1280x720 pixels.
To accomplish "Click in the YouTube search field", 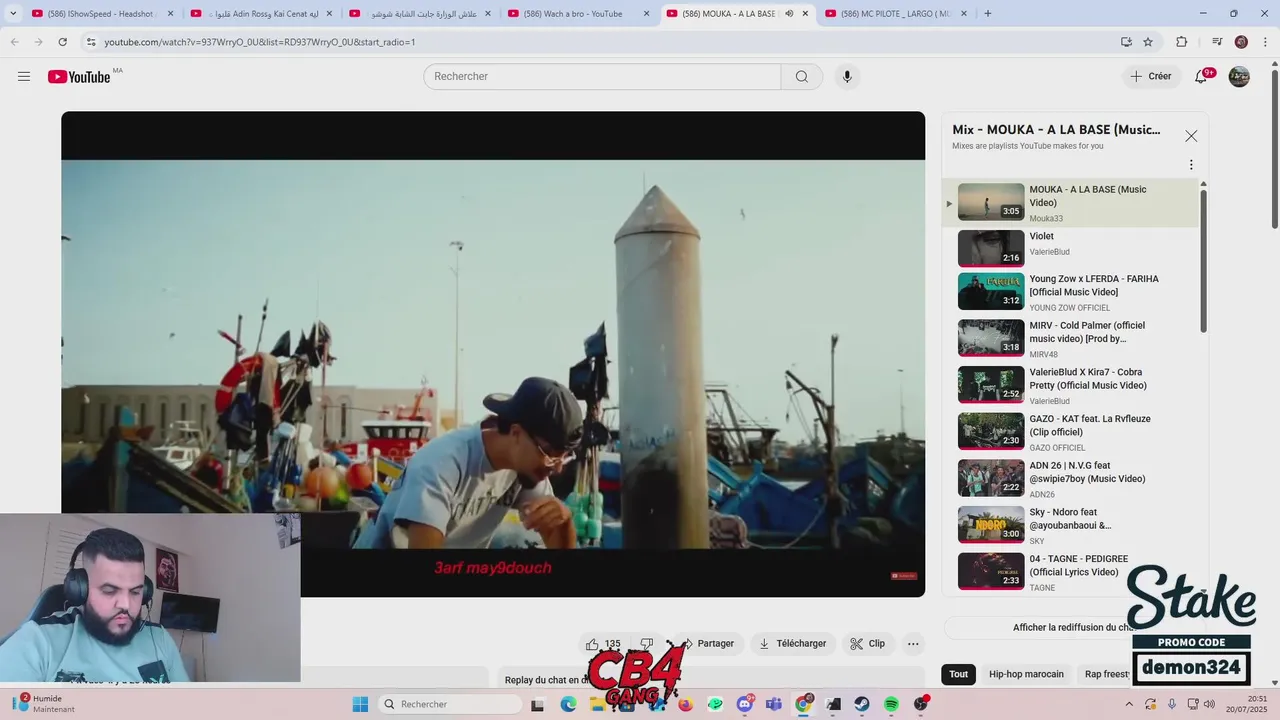I will (x=602, y=77).
